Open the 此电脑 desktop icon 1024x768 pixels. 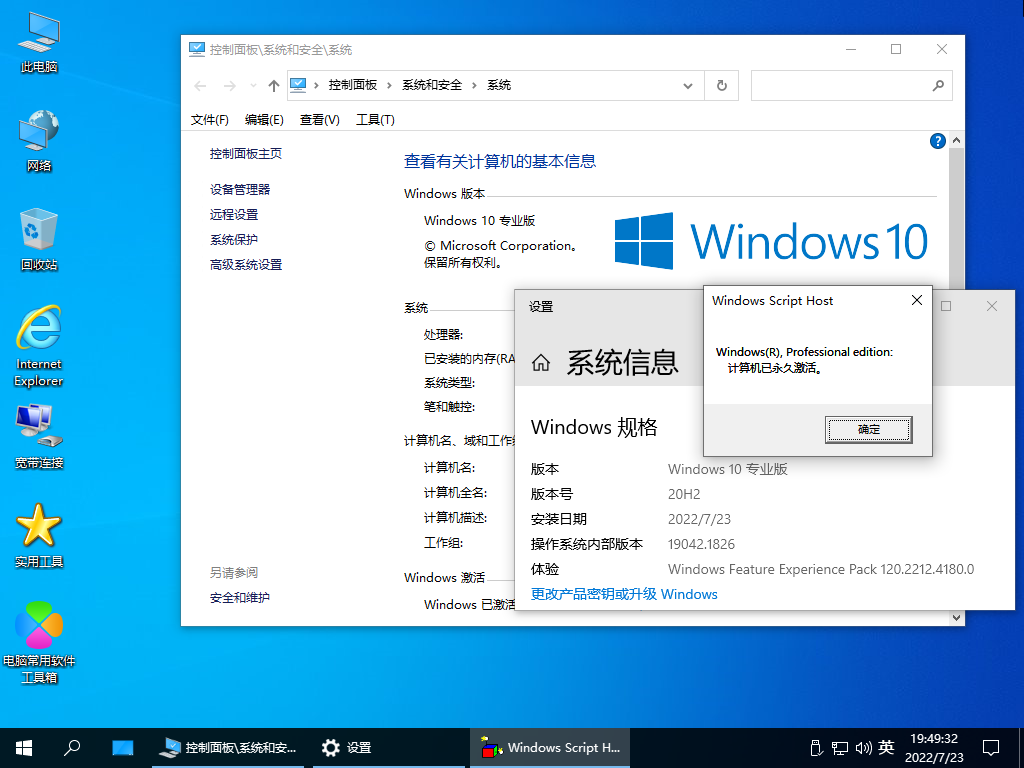click(x=39, y=42)
